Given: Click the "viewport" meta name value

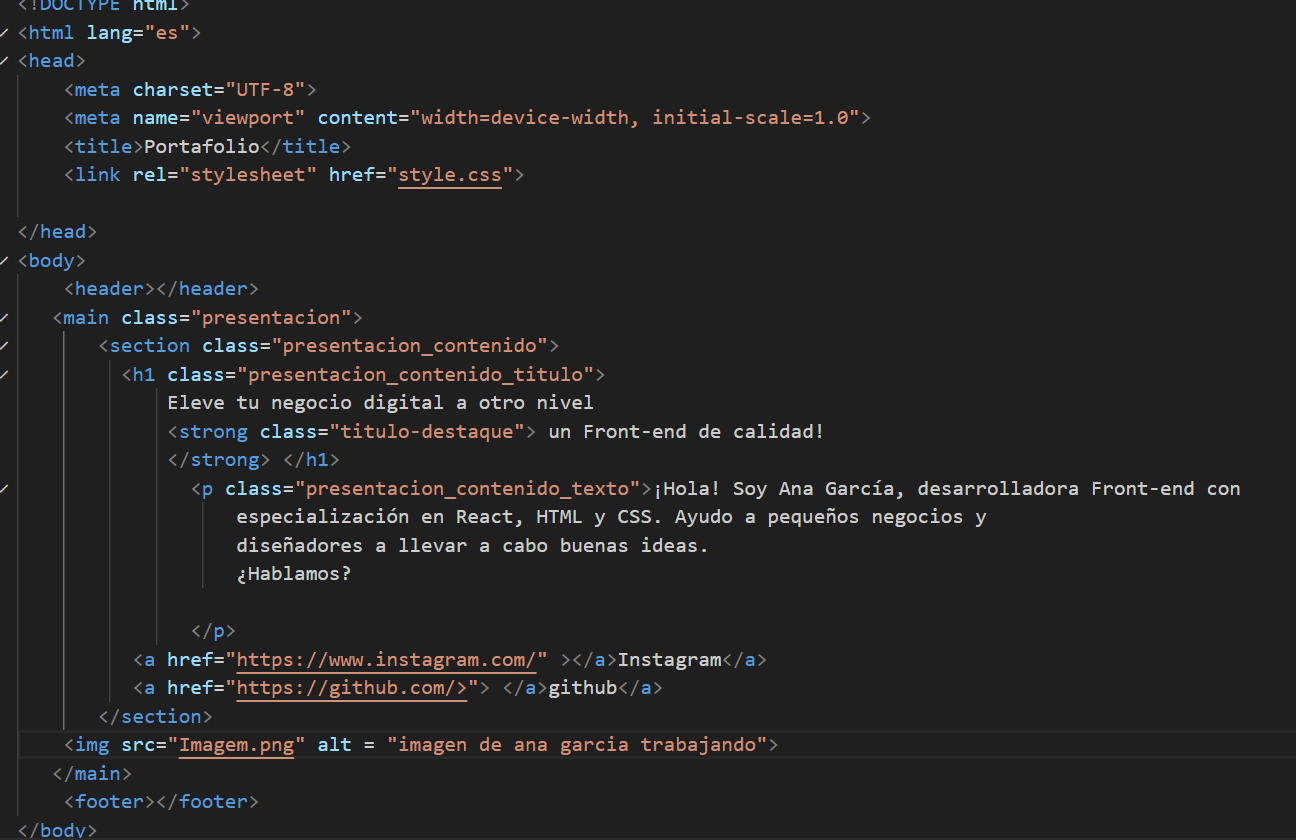Looking at the screenshot, I should coord(248,118).
